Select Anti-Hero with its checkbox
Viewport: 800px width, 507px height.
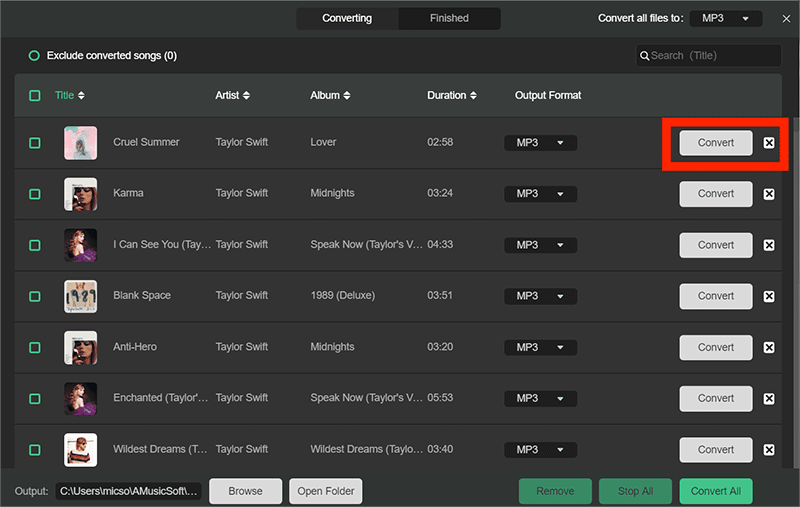pos(35,347)
